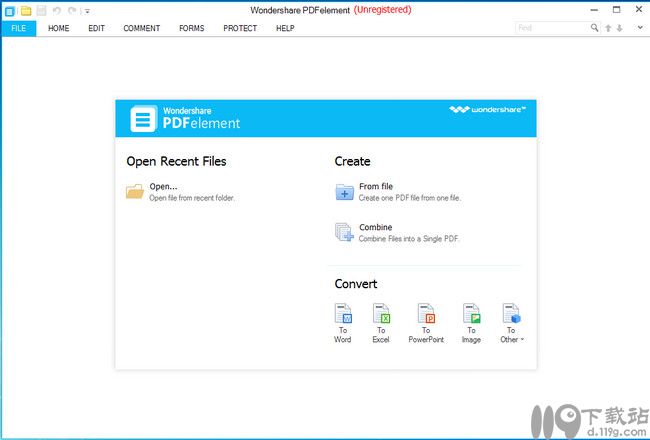This screenshot has height=440, width=650.
Task: Click the PDFelement logo icon in the banner
Action: 143,119
